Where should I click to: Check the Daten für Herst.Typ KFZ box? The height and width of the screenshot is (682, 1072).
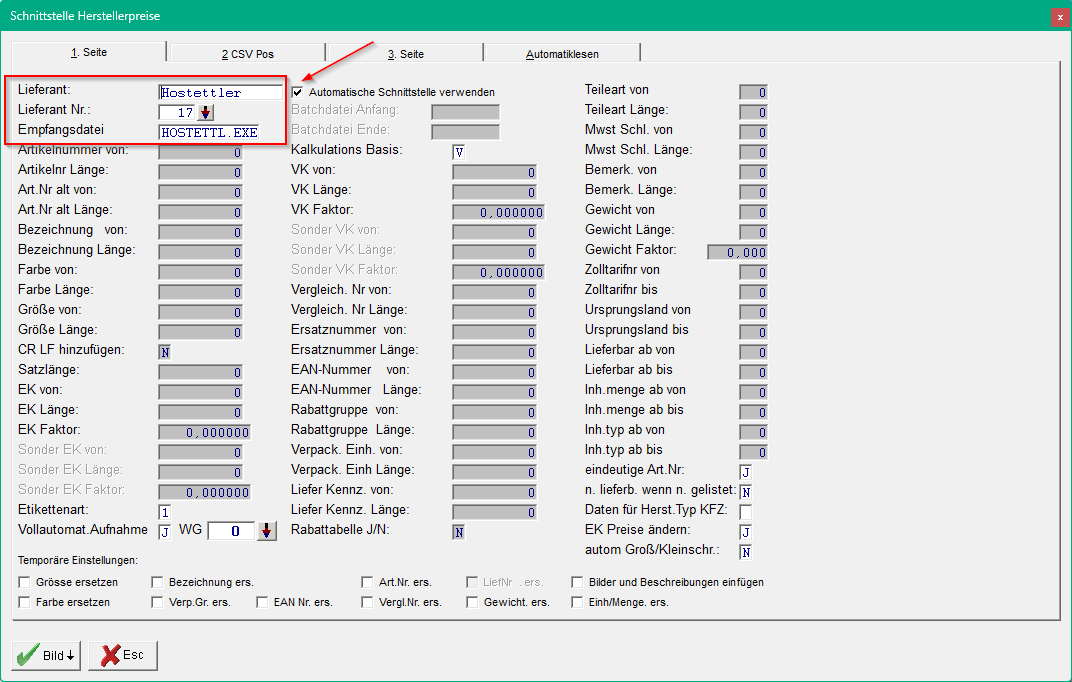(746, 512)
